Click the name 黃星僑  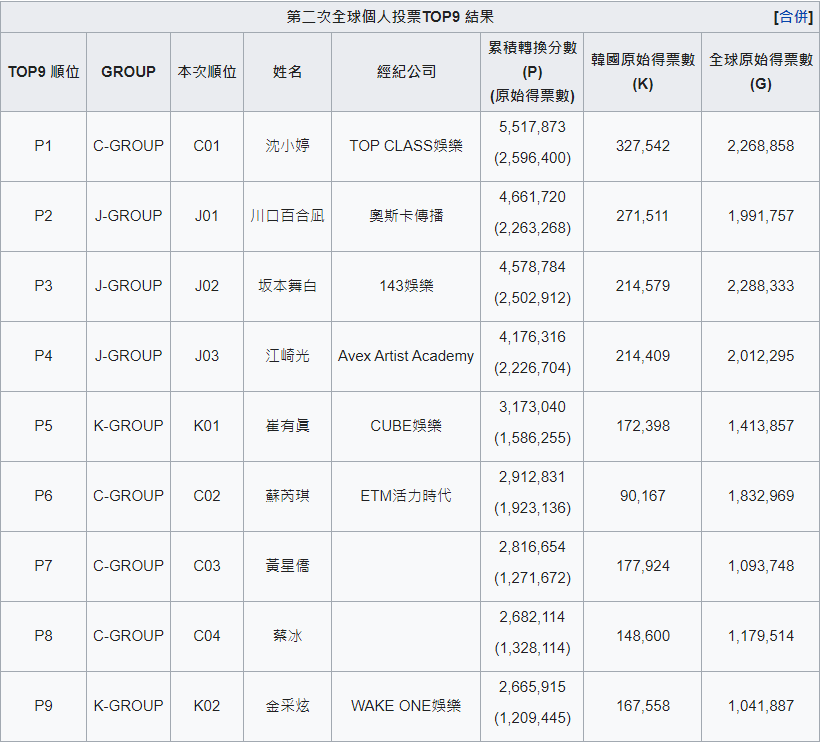tap(287, 566)
